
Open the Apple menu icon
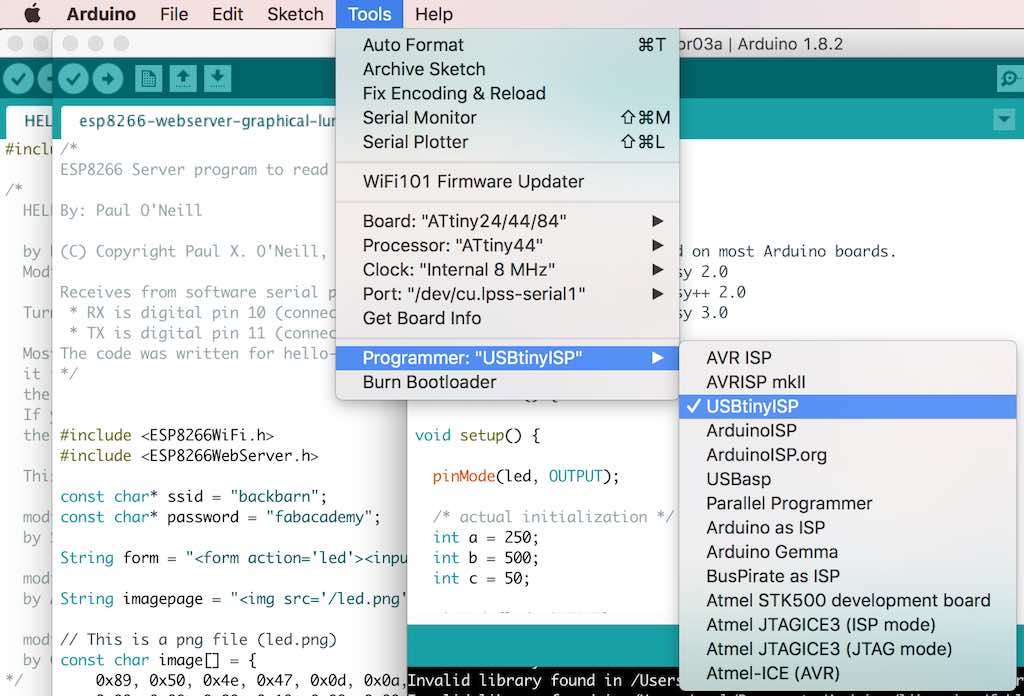[32, 14]
